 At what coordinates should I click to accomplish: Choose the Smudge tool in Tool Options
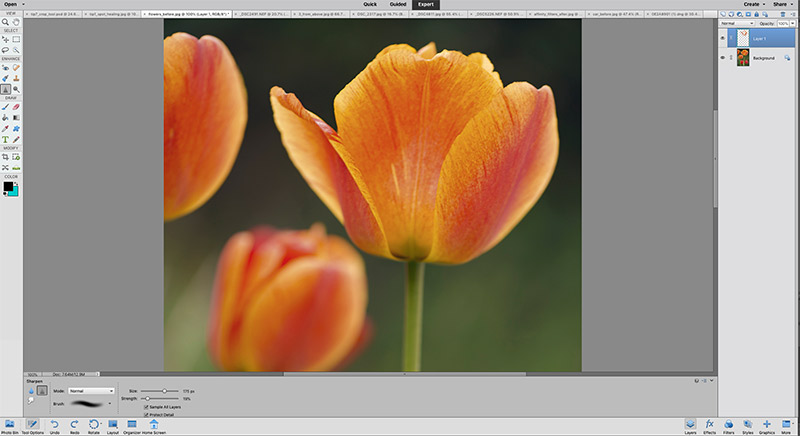coord(31,401)
